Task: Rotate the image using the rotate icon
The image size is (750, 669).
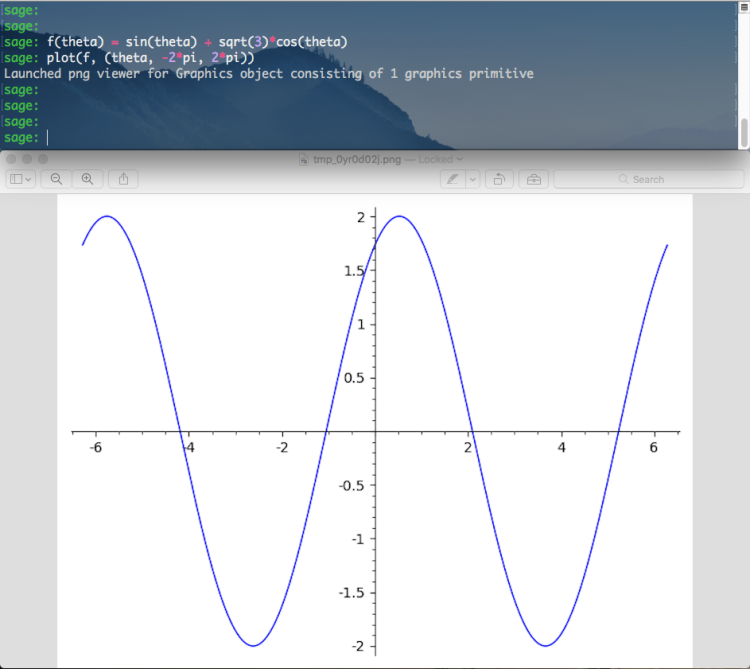Action: (500, 179)
